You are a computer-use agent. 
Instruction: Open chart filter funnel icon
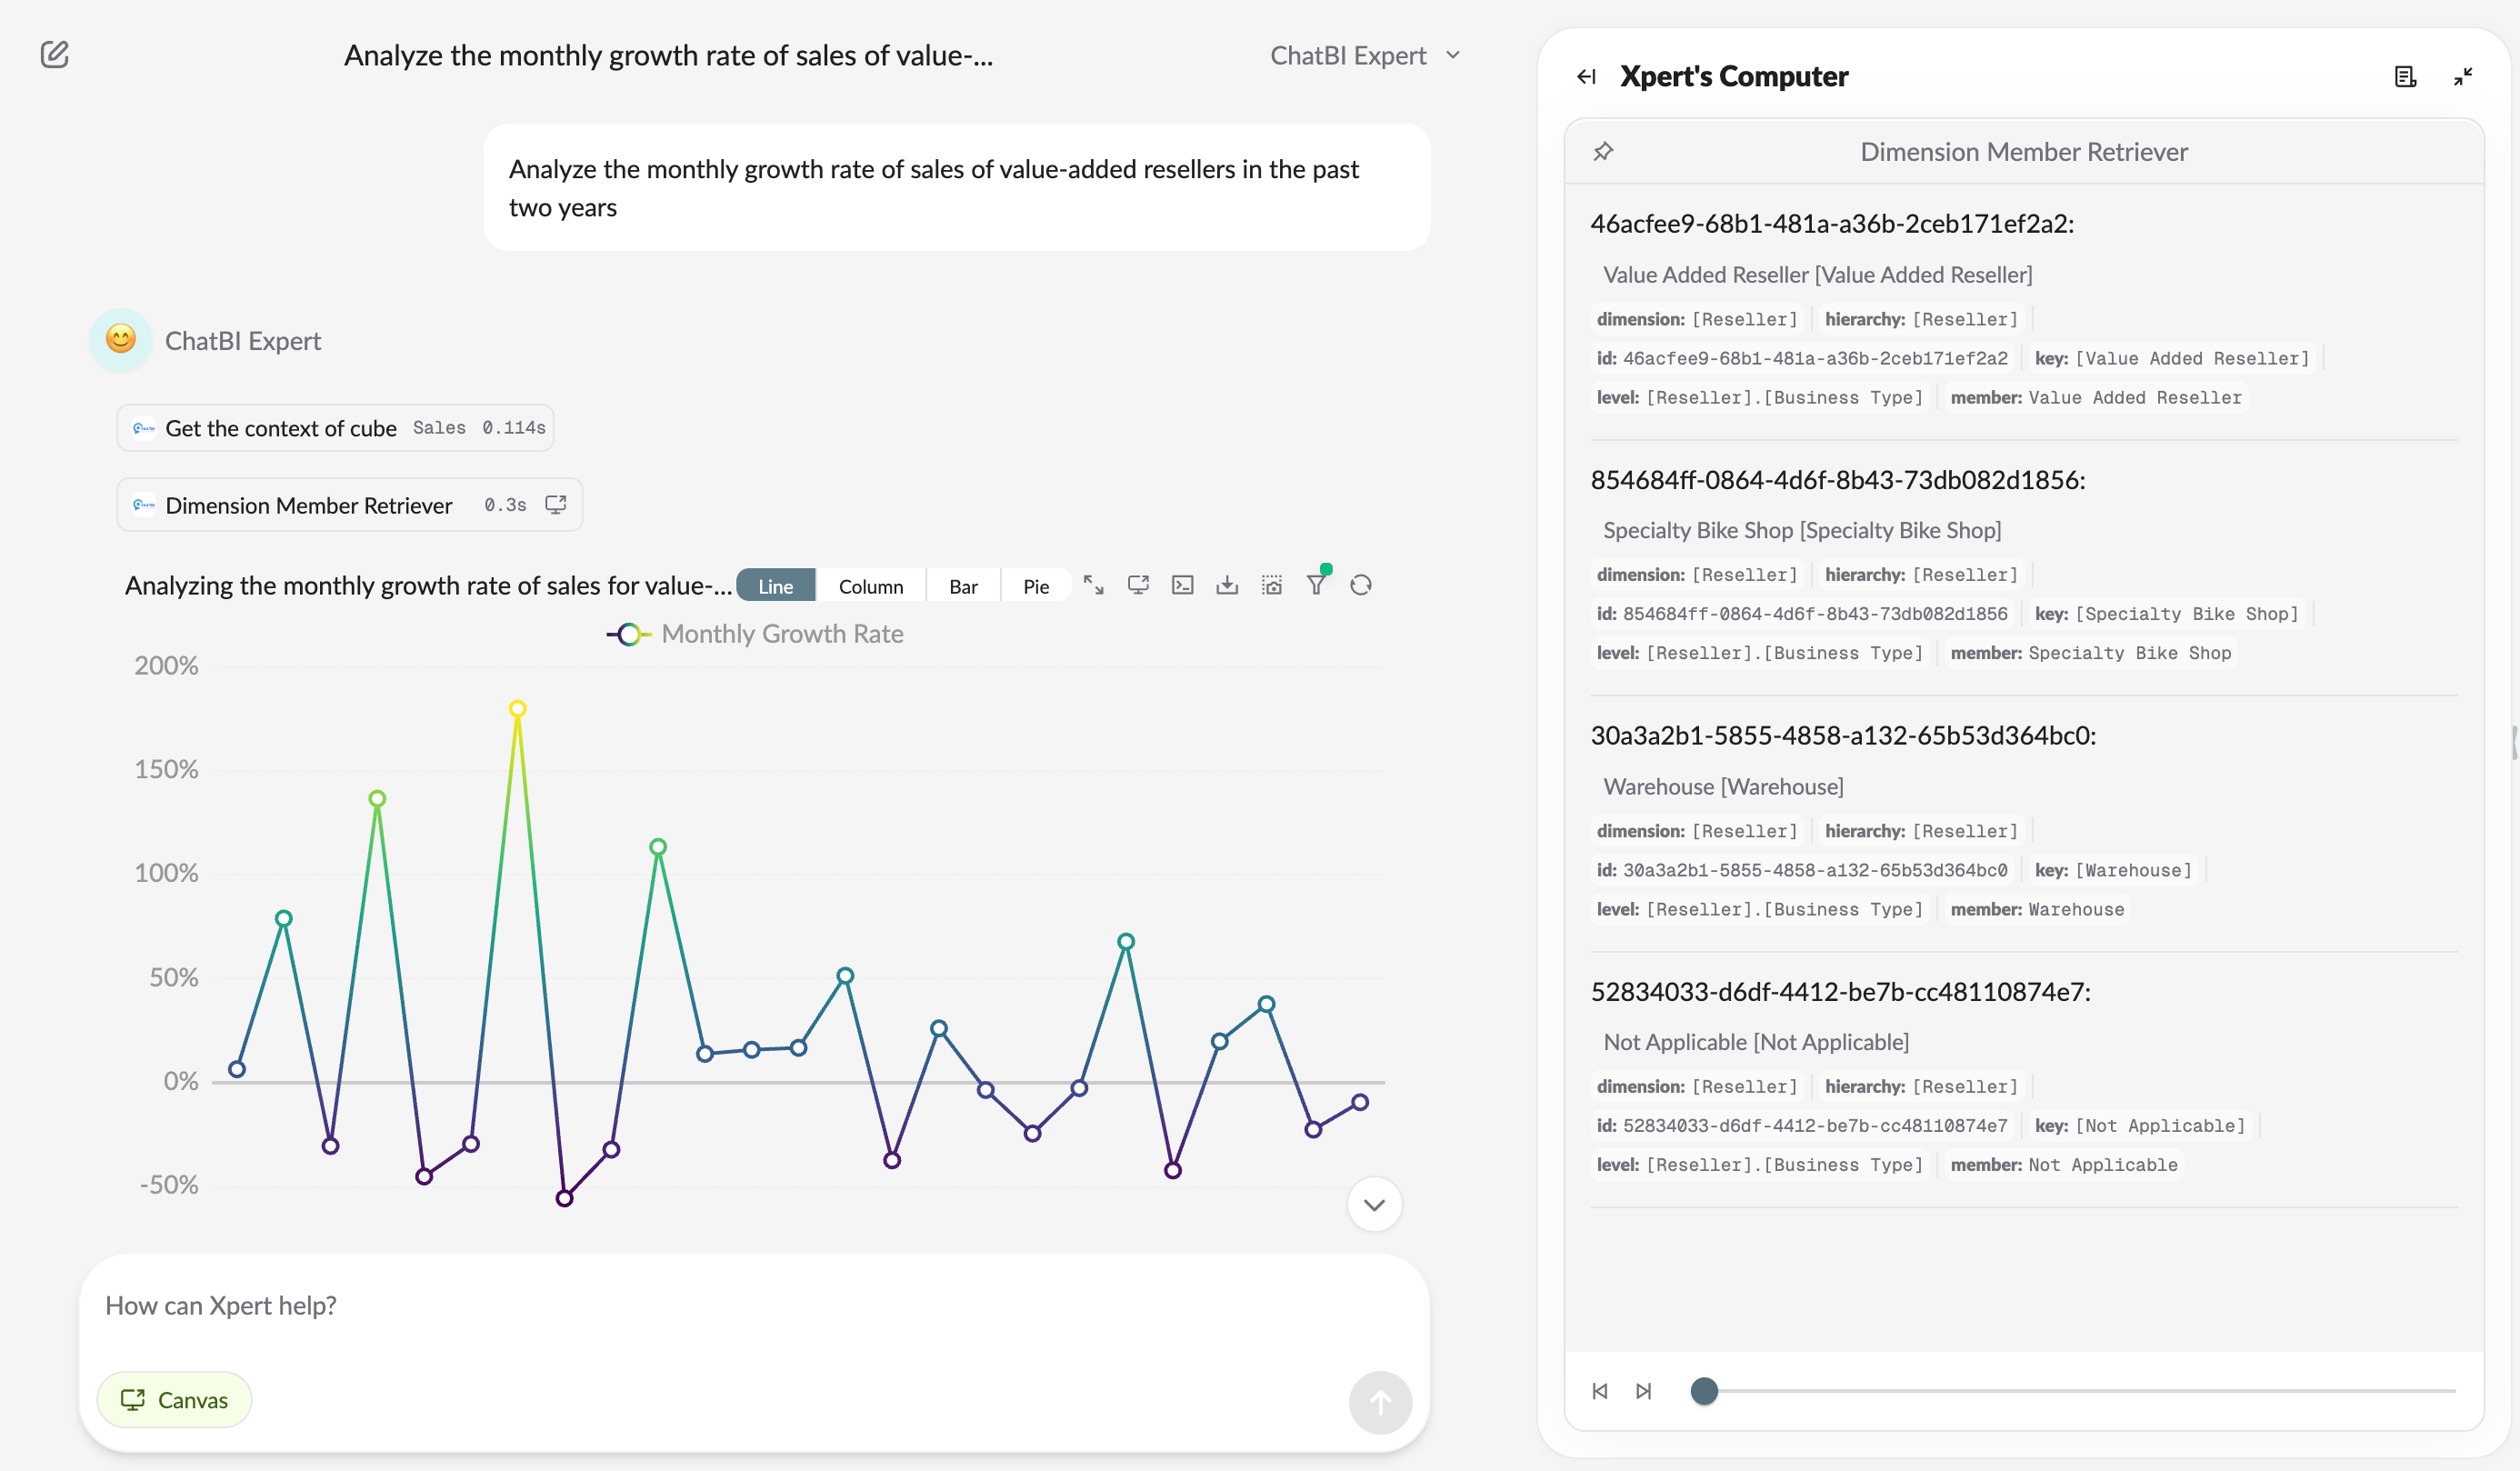coord(1316,586)
